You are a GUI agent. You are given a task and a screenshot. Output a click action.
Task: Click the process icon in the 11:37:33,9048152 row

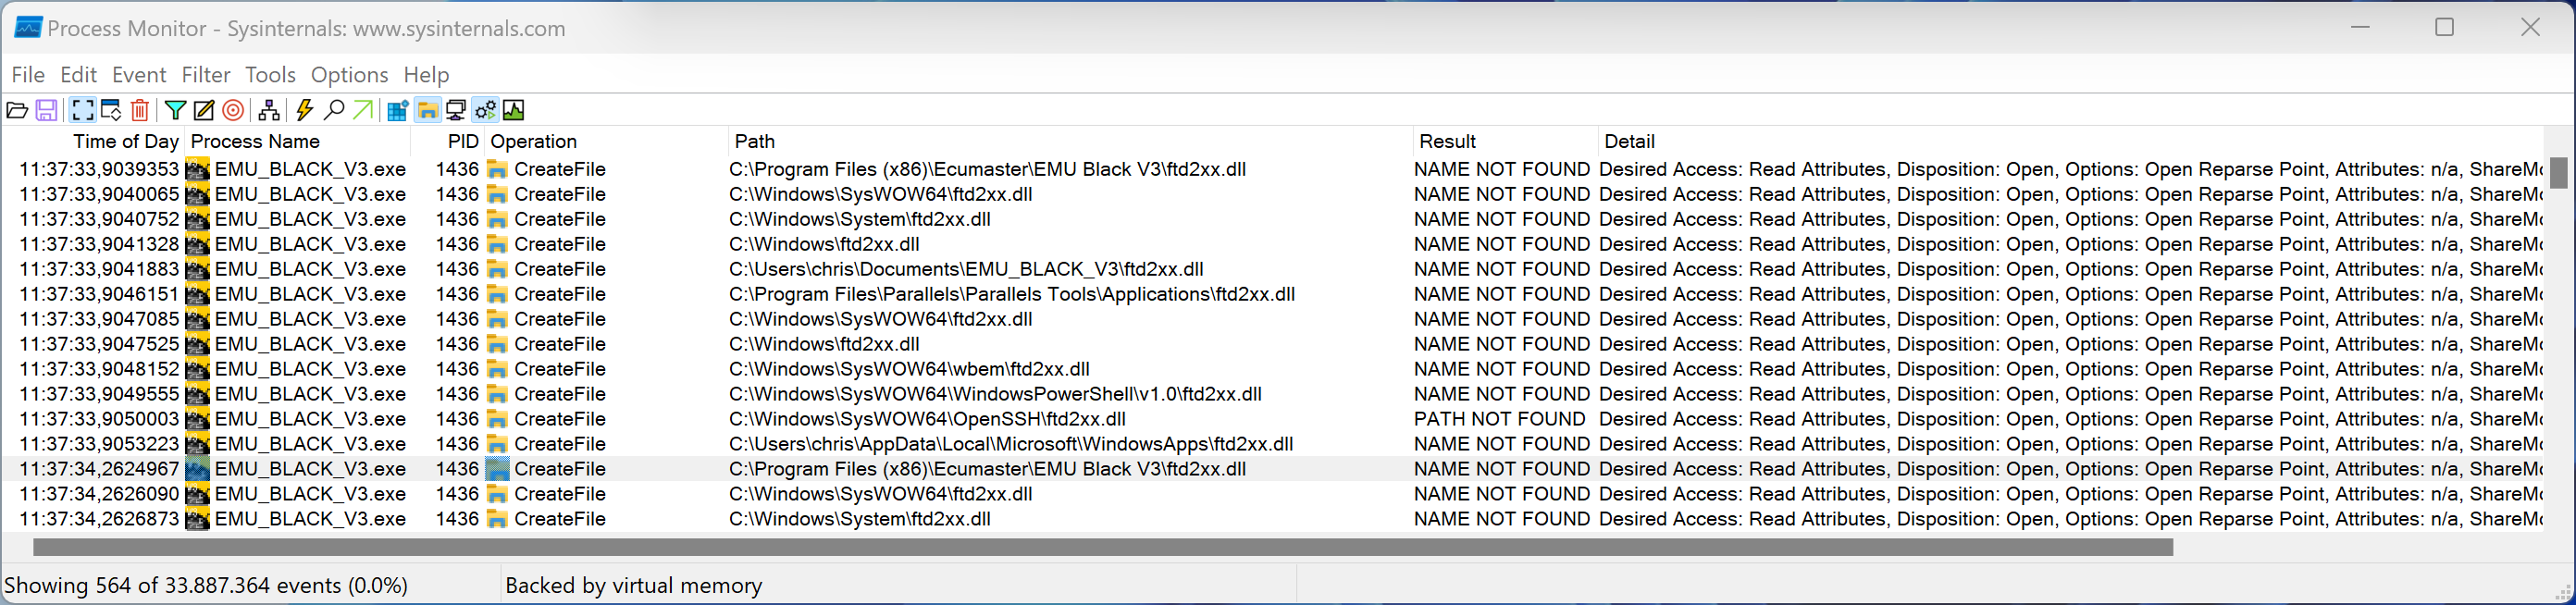pyautogui.click(x=198, y=370)
